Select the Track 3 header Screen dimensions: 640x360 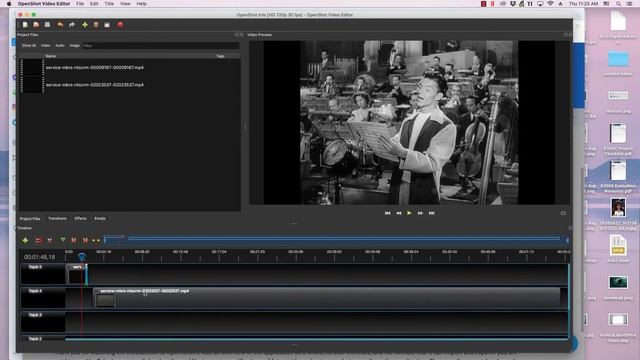point(43,322)
